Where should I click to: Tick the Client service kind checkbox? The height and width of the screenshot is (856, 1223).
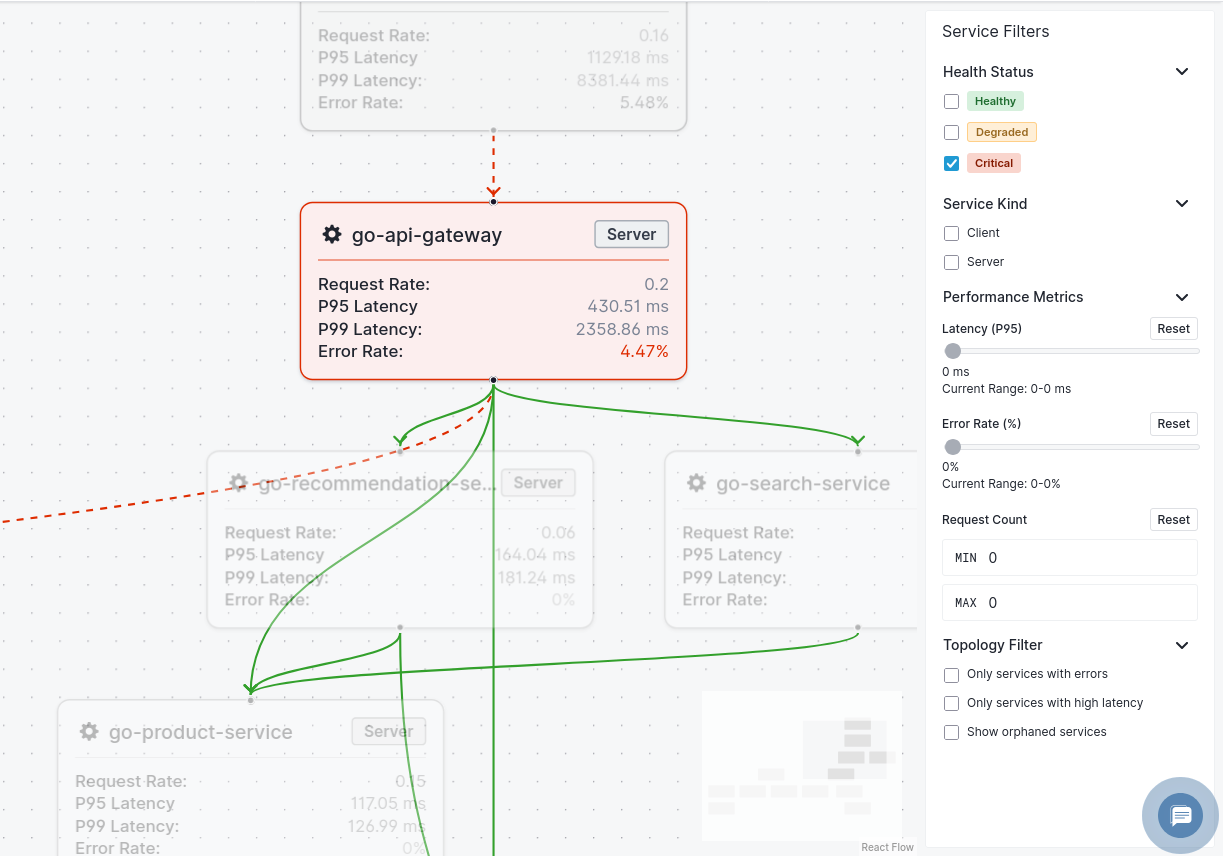click(x=952, y=233)
